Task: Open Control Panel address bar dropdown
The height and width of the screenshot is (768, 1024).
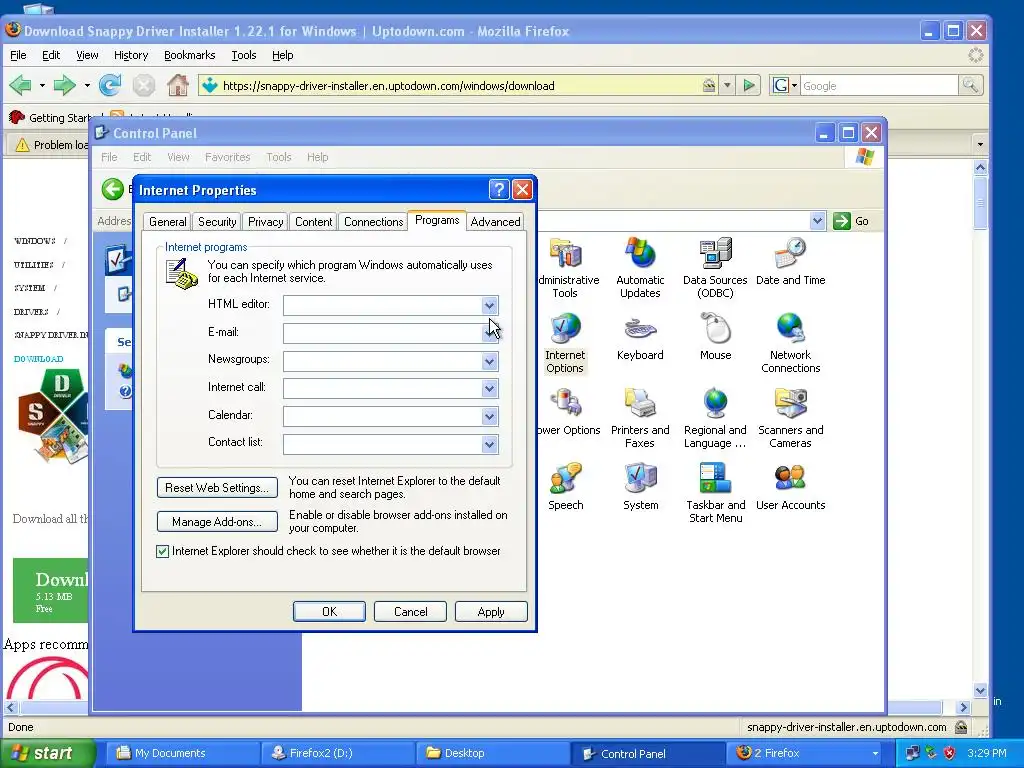Action: [x=818, y=221]
